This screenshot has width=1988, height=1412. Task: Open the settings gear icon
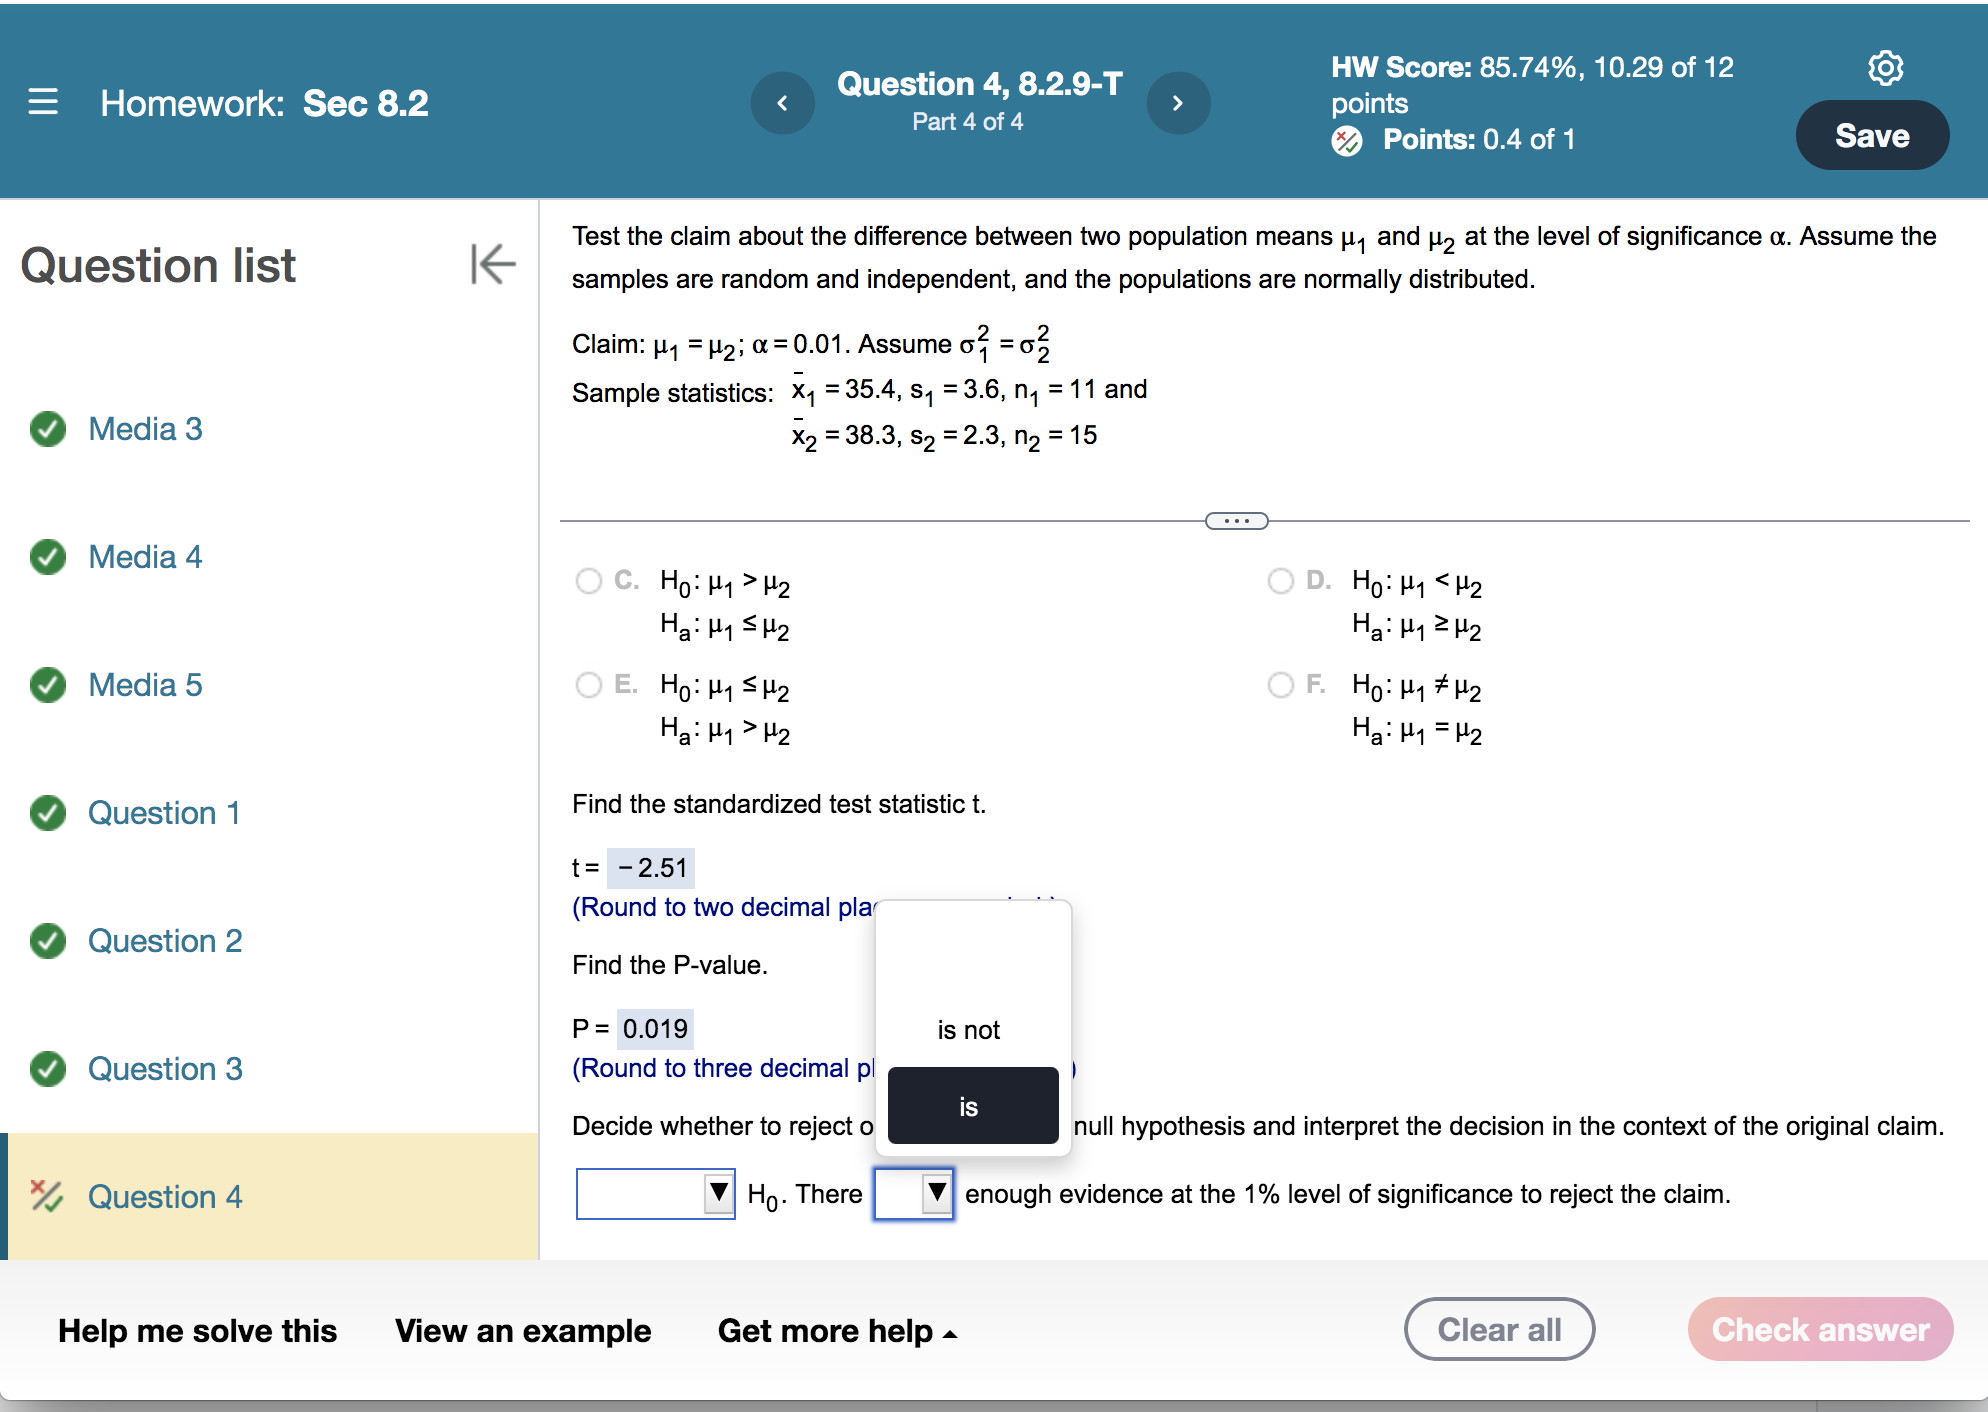tap(1885, 68)
